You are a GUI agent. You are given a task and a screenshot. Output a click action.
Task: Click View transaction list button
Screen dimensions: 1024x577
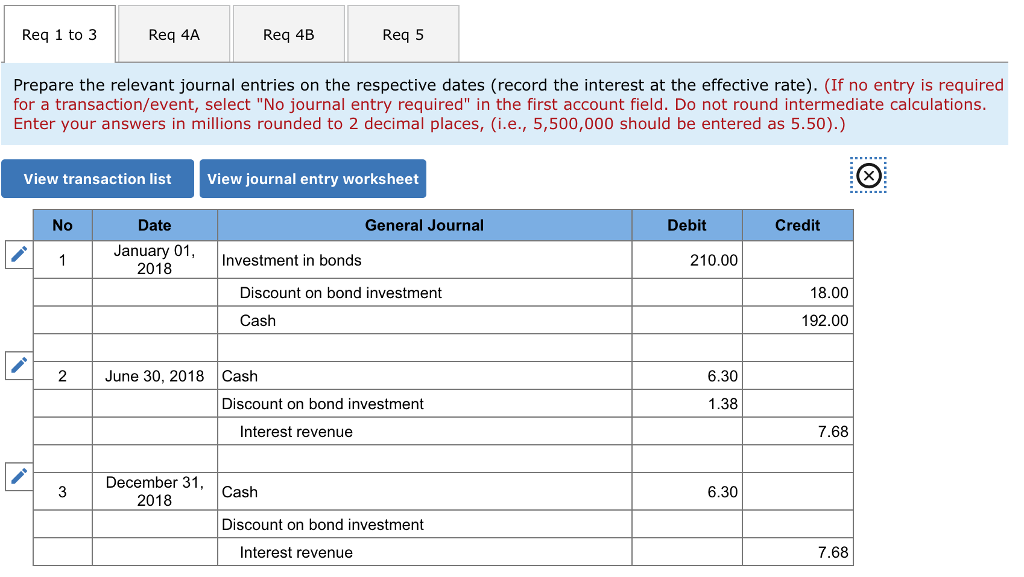(x=97, y=179)
